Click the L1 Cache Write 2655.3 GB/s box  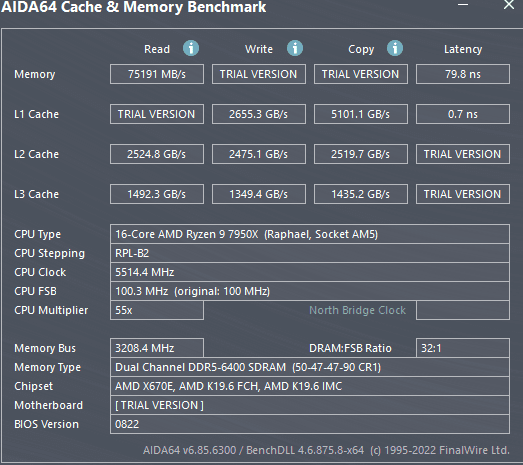click(259, 114)
